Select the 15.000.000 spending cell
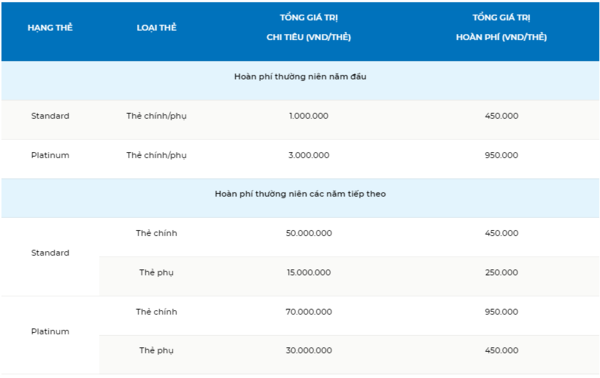The width and height of the screenshot is (600, 378). (x=309, y=272)
